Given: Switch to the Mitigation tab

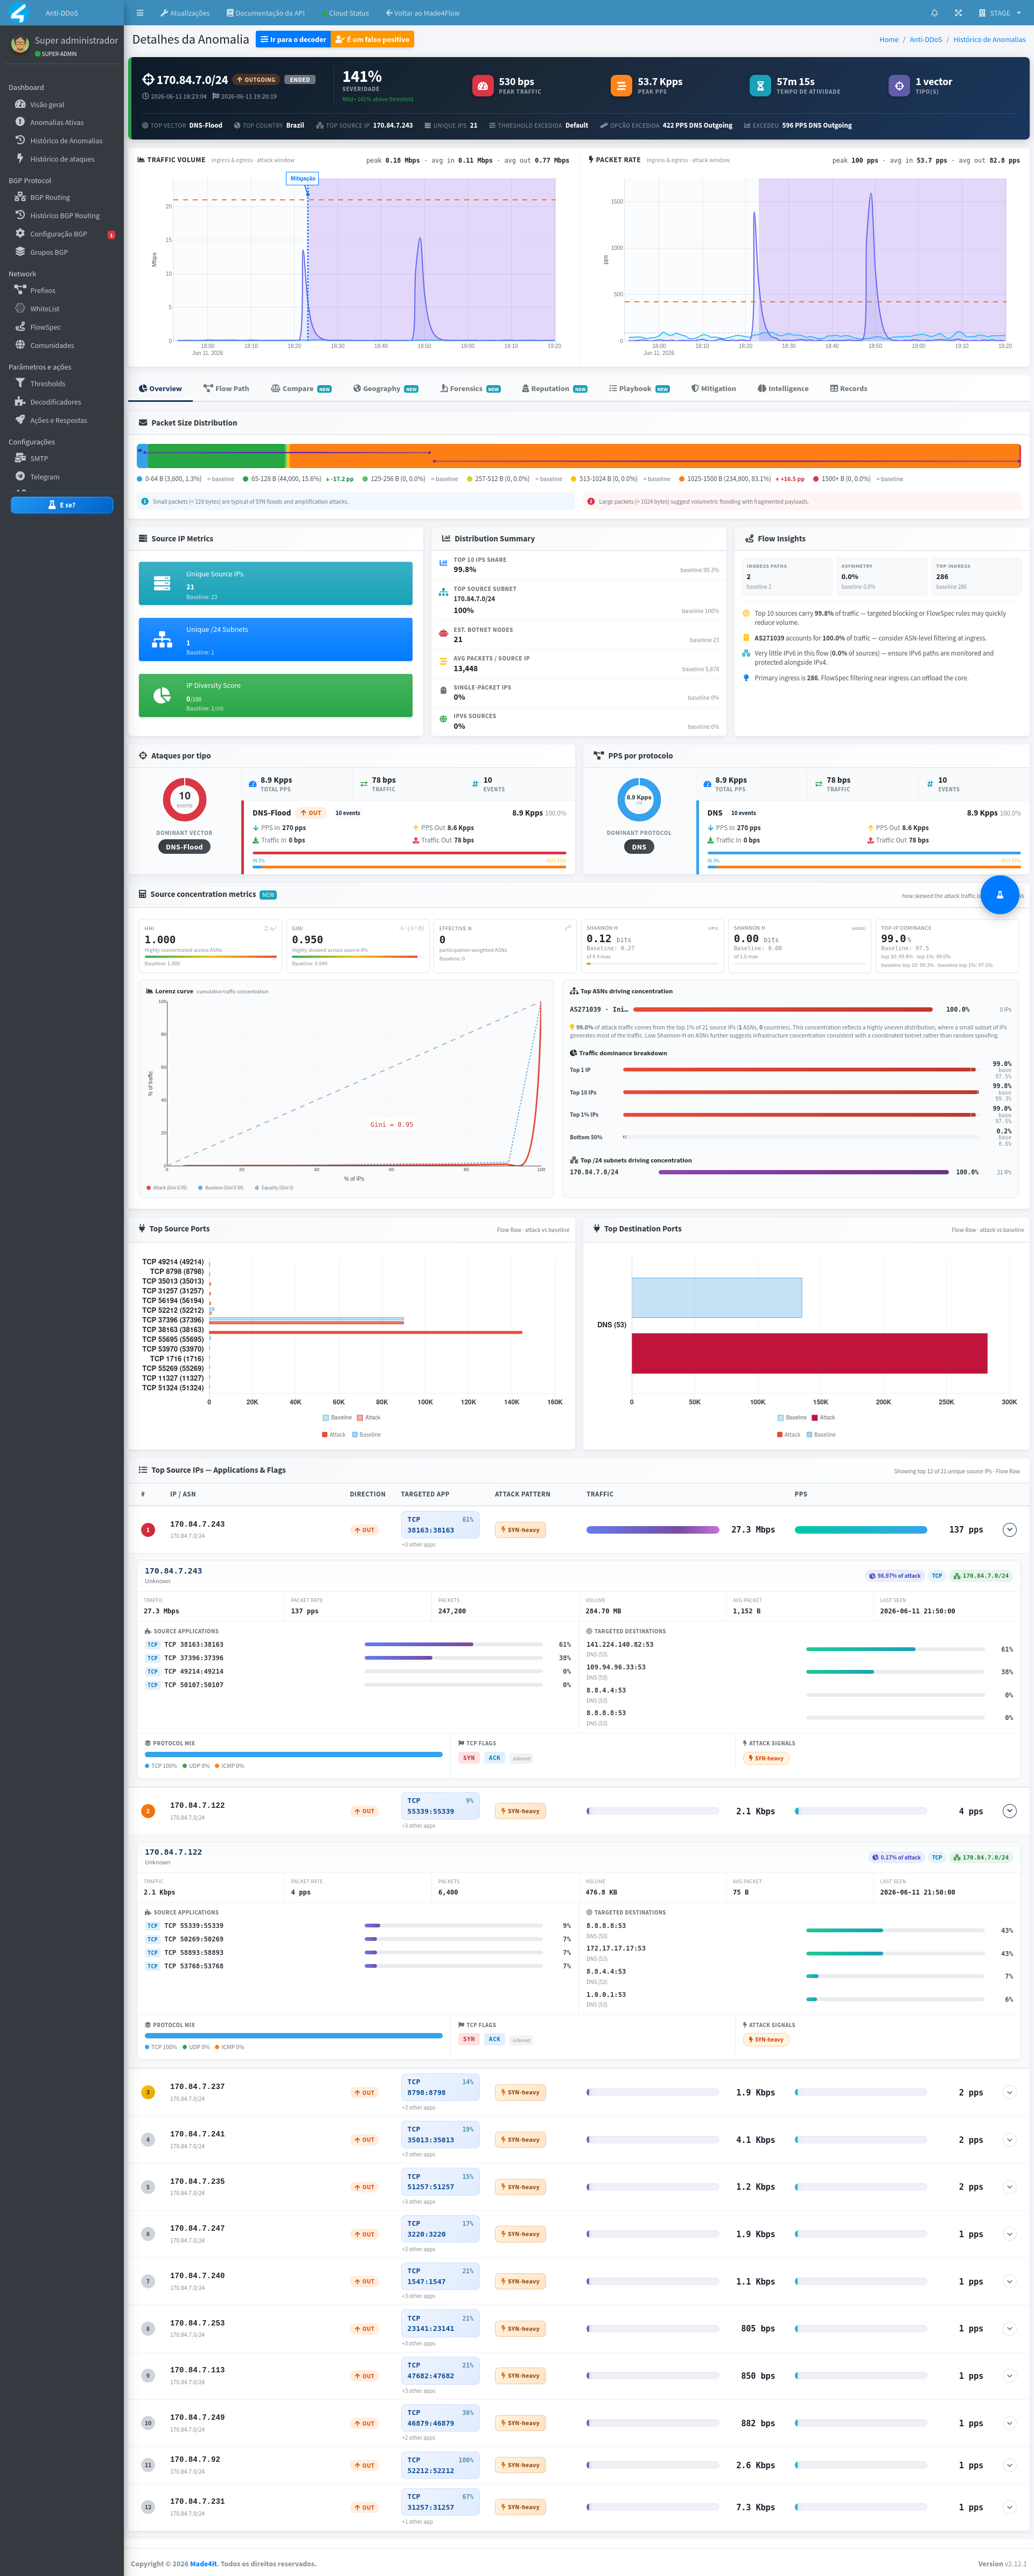Looking at the screenshot, I should (713, 389).
